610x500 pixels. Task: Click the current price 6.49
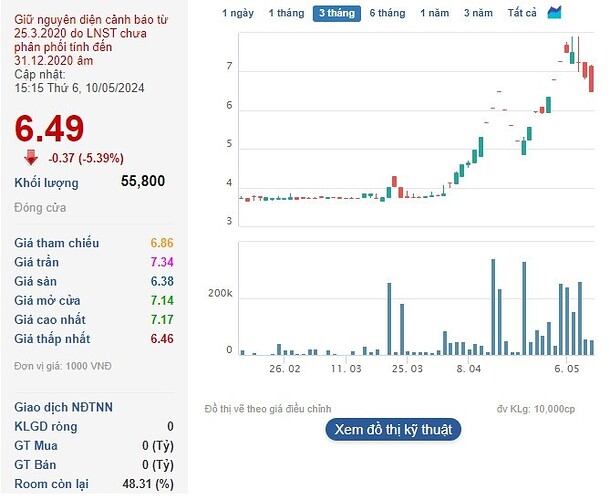click(49, 128)
